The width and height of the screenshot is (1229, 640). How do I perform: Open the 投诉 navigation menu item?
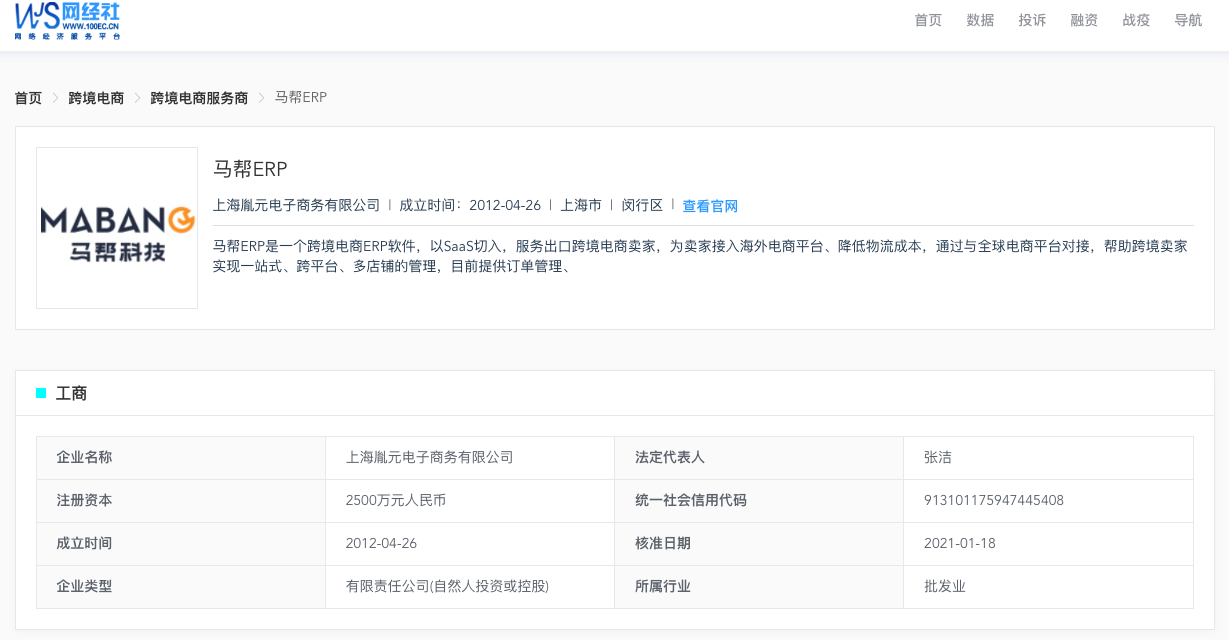[x=1032, y=20]
